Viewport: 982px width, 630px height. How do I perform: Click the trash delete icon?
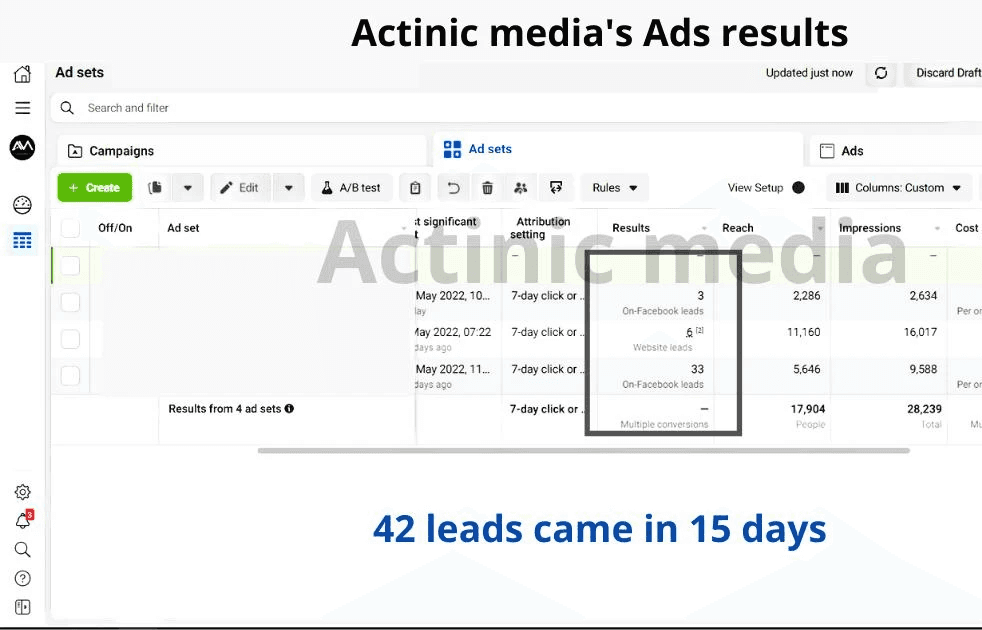tap(487, 188)
